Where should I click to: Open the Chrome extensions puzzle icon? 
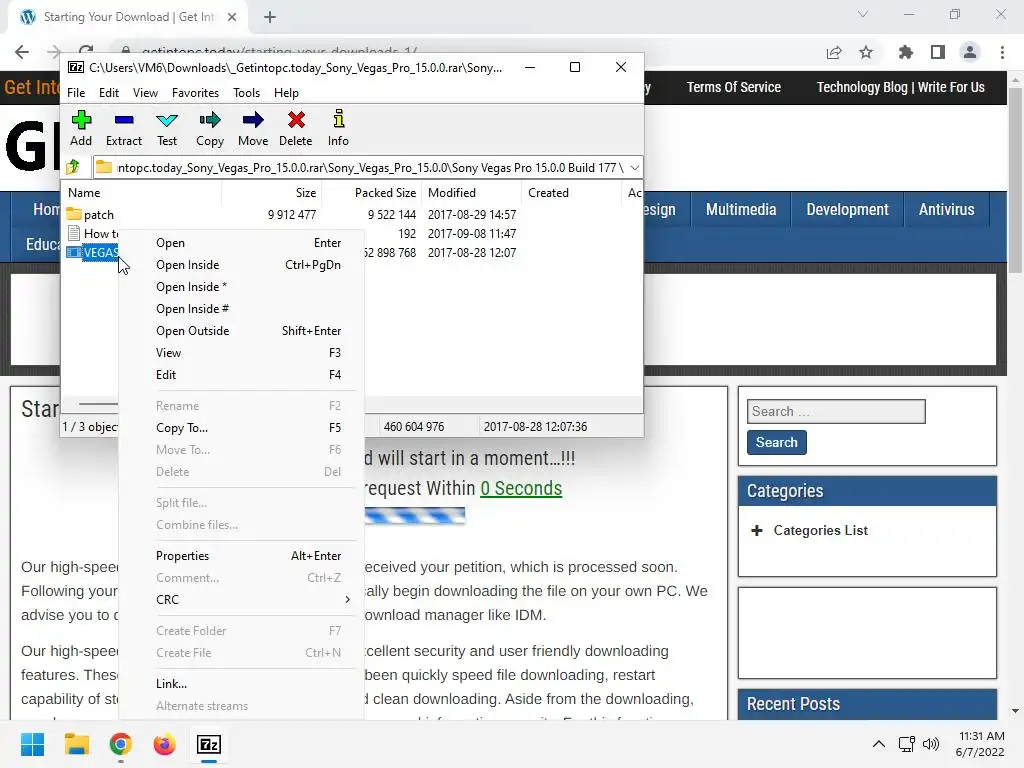905,52
